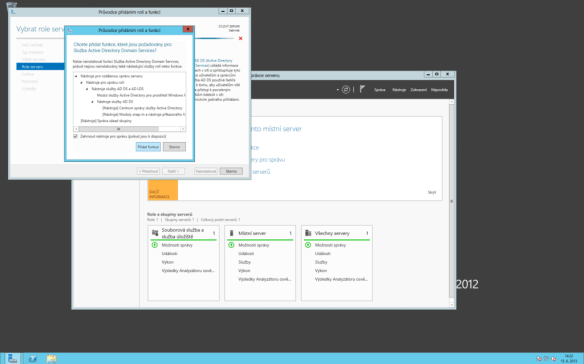The image size is (584, 364).
Task: Click Možnosti správy in the Místní server tile
Action: point(254,245)
